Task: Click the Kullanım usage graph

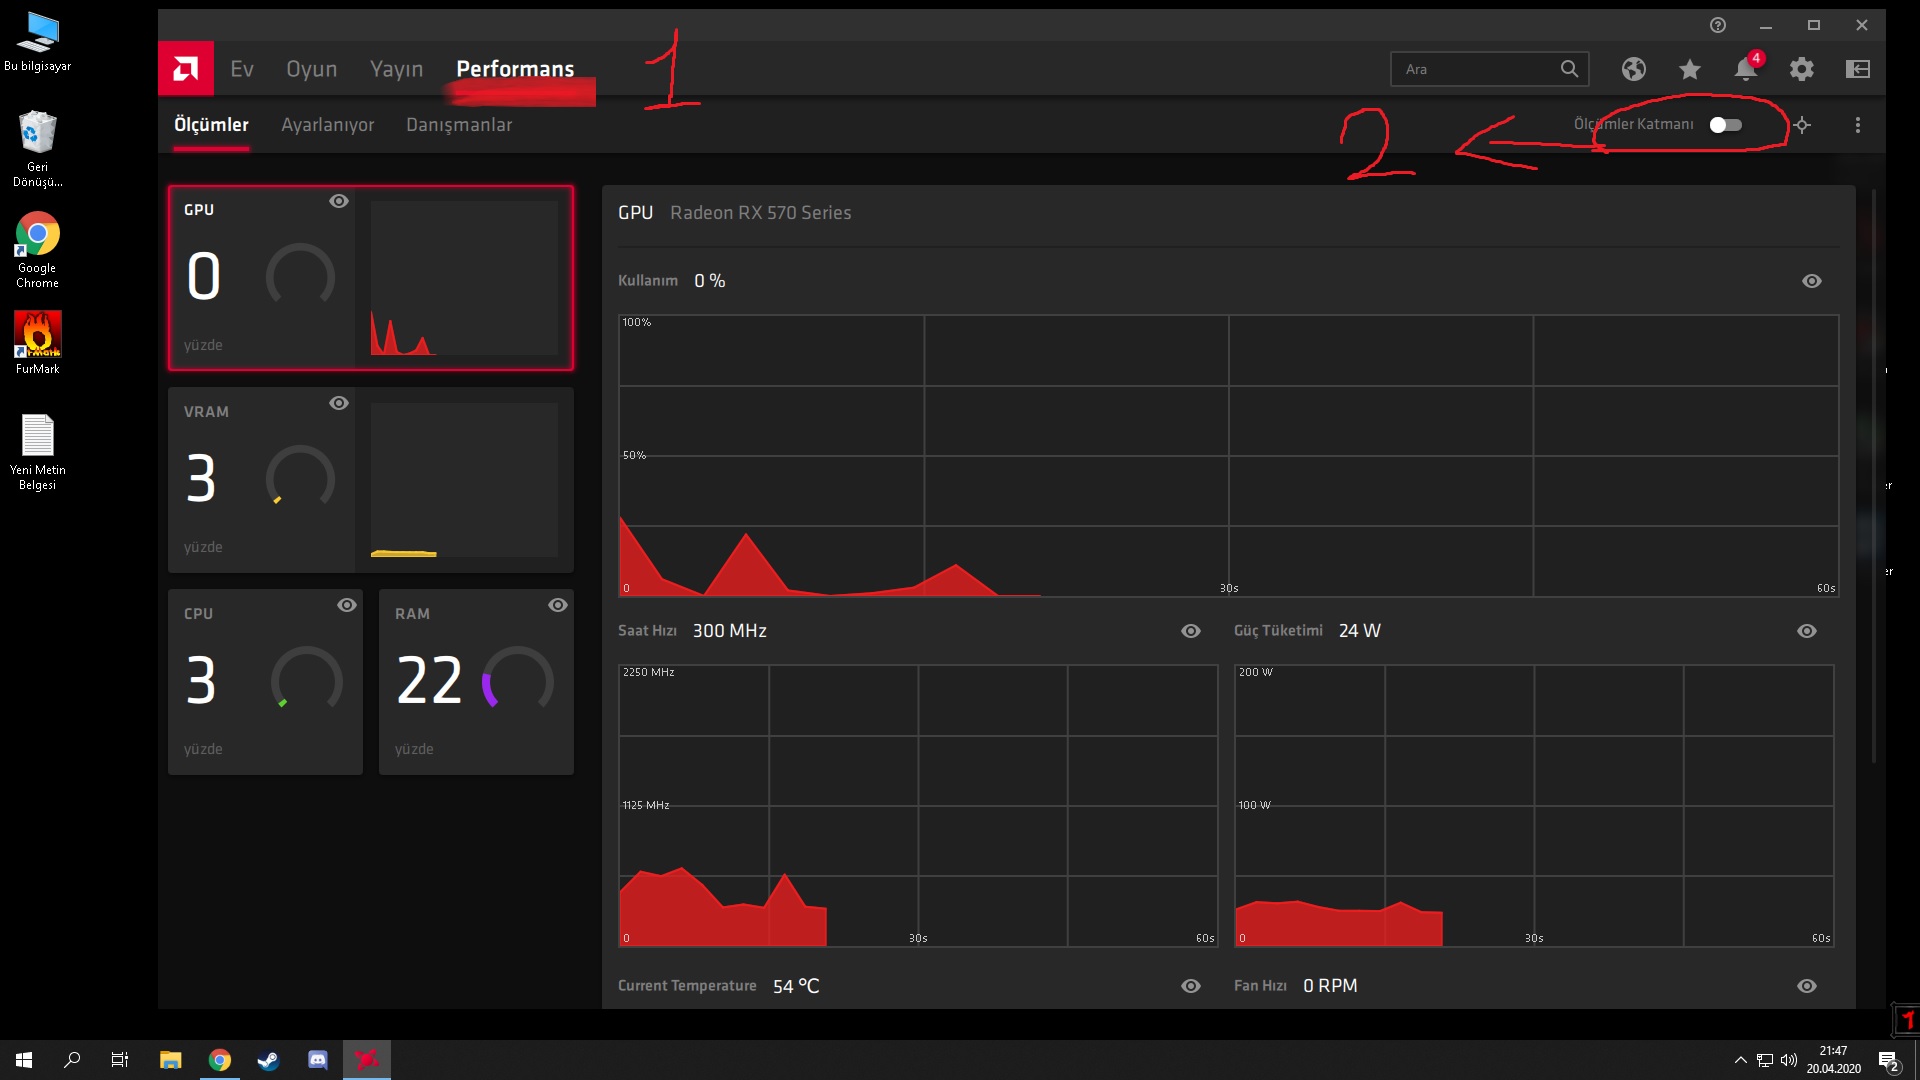Action: 1228,456
